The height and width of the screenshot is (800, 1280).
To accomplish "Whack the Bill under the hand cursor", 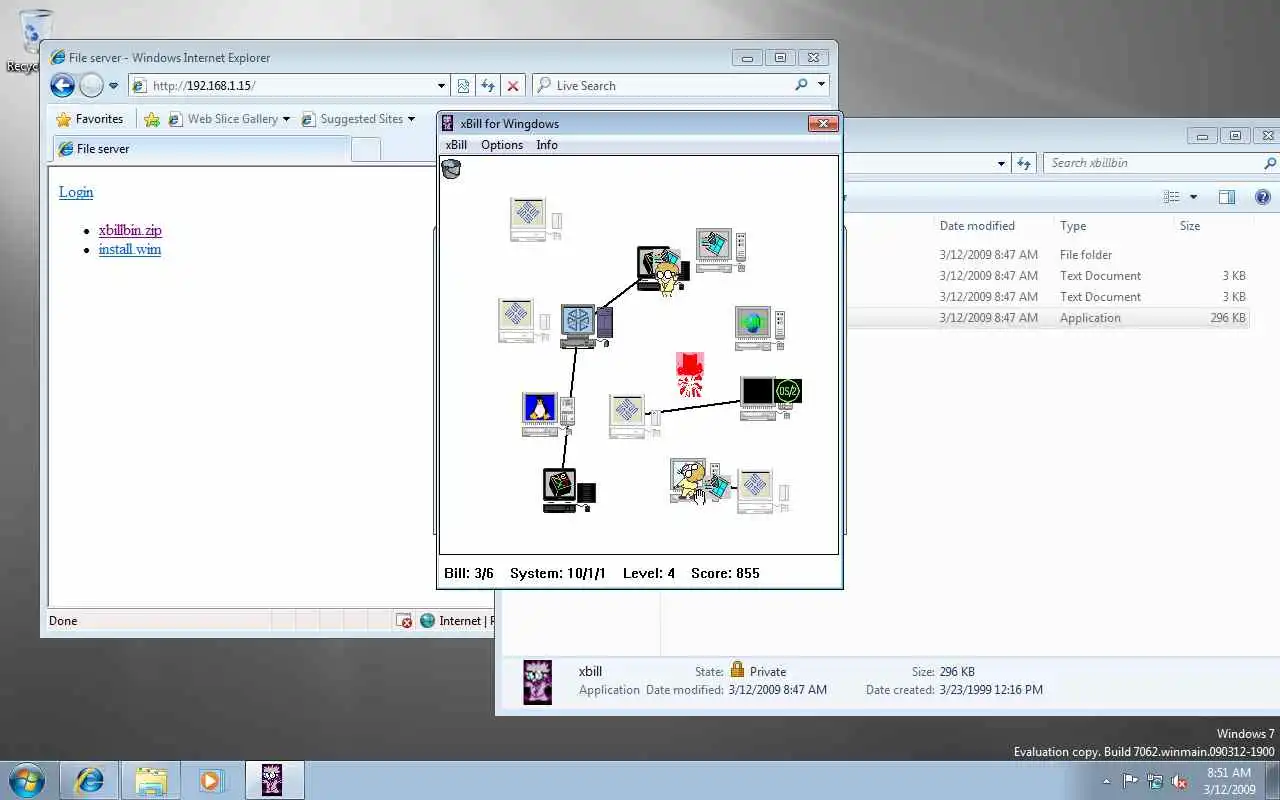I will [x=690, y=482].
